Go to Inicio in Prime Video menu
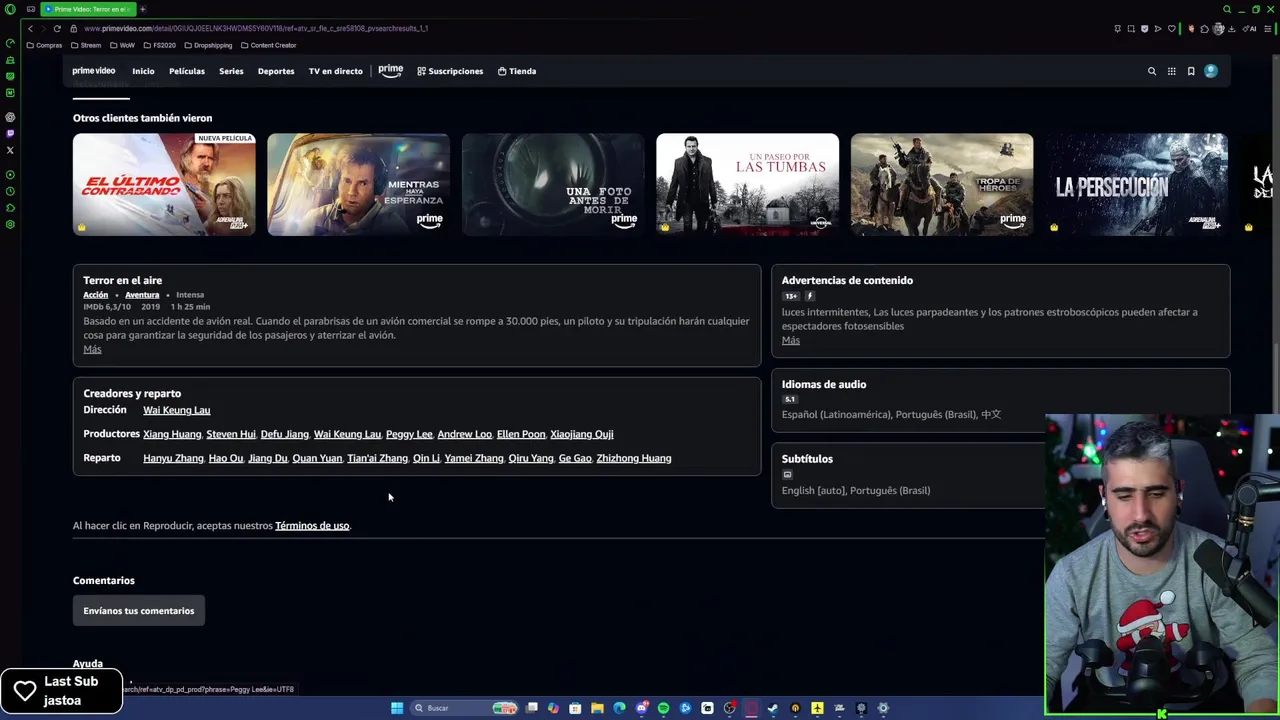Viewport: 1280px width, 720px height. (143, 71)
